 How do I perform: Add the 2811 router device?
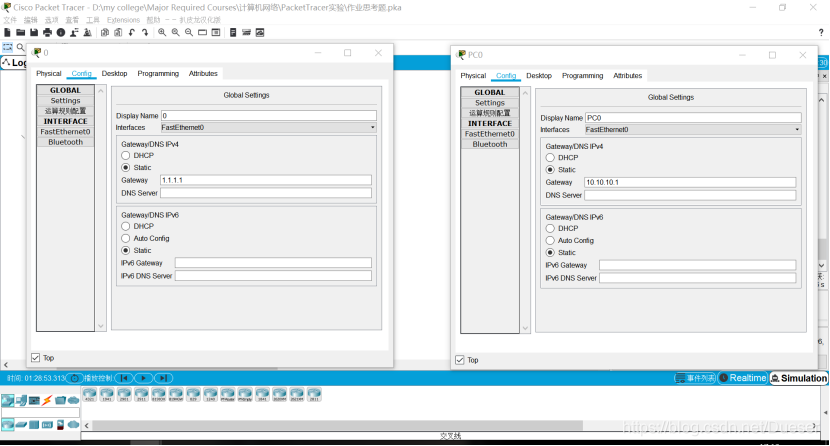(314, 395)
